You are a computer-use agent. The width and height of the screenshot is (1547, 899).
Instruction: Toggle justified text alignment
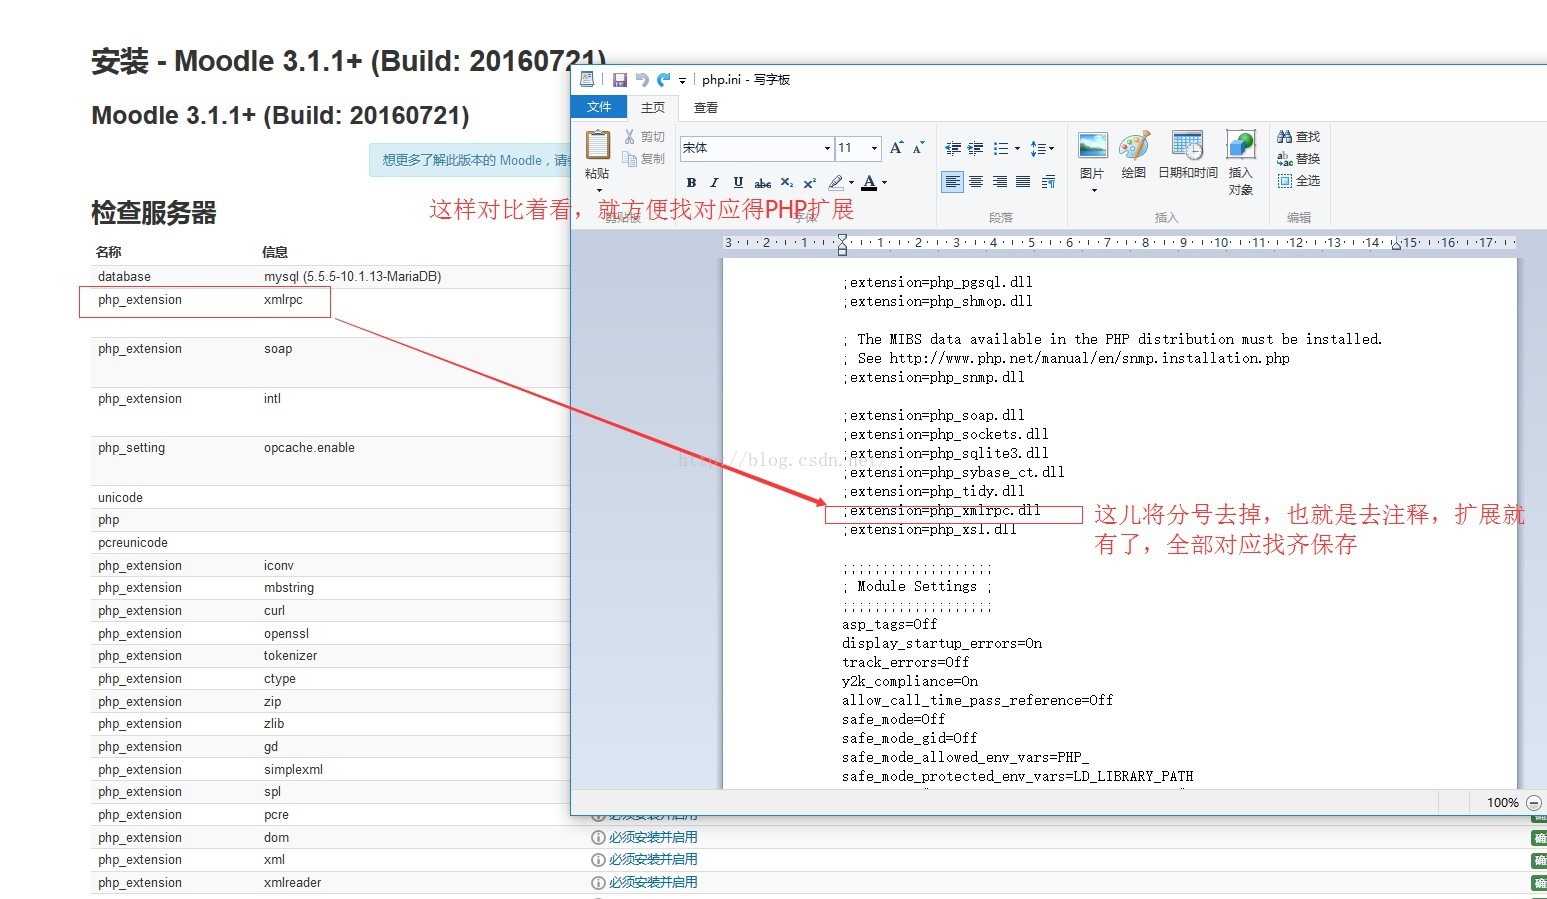click(1023, 181)
